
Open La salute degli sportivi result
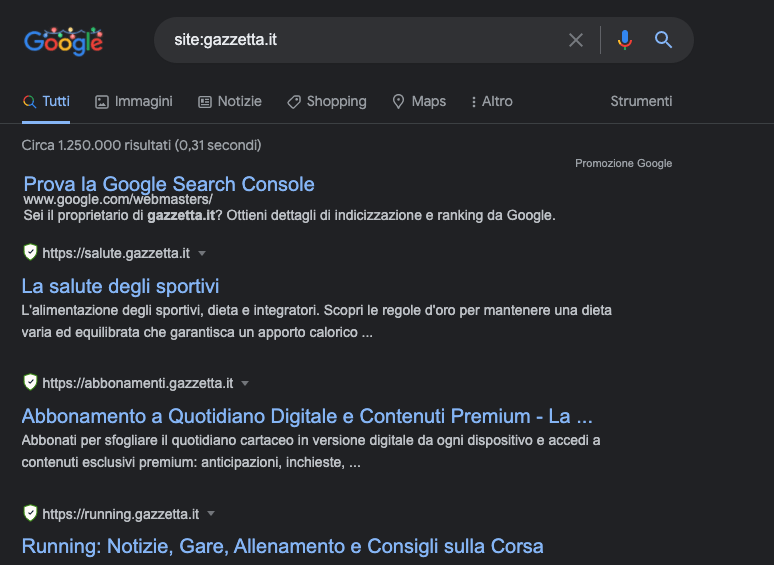120,286
